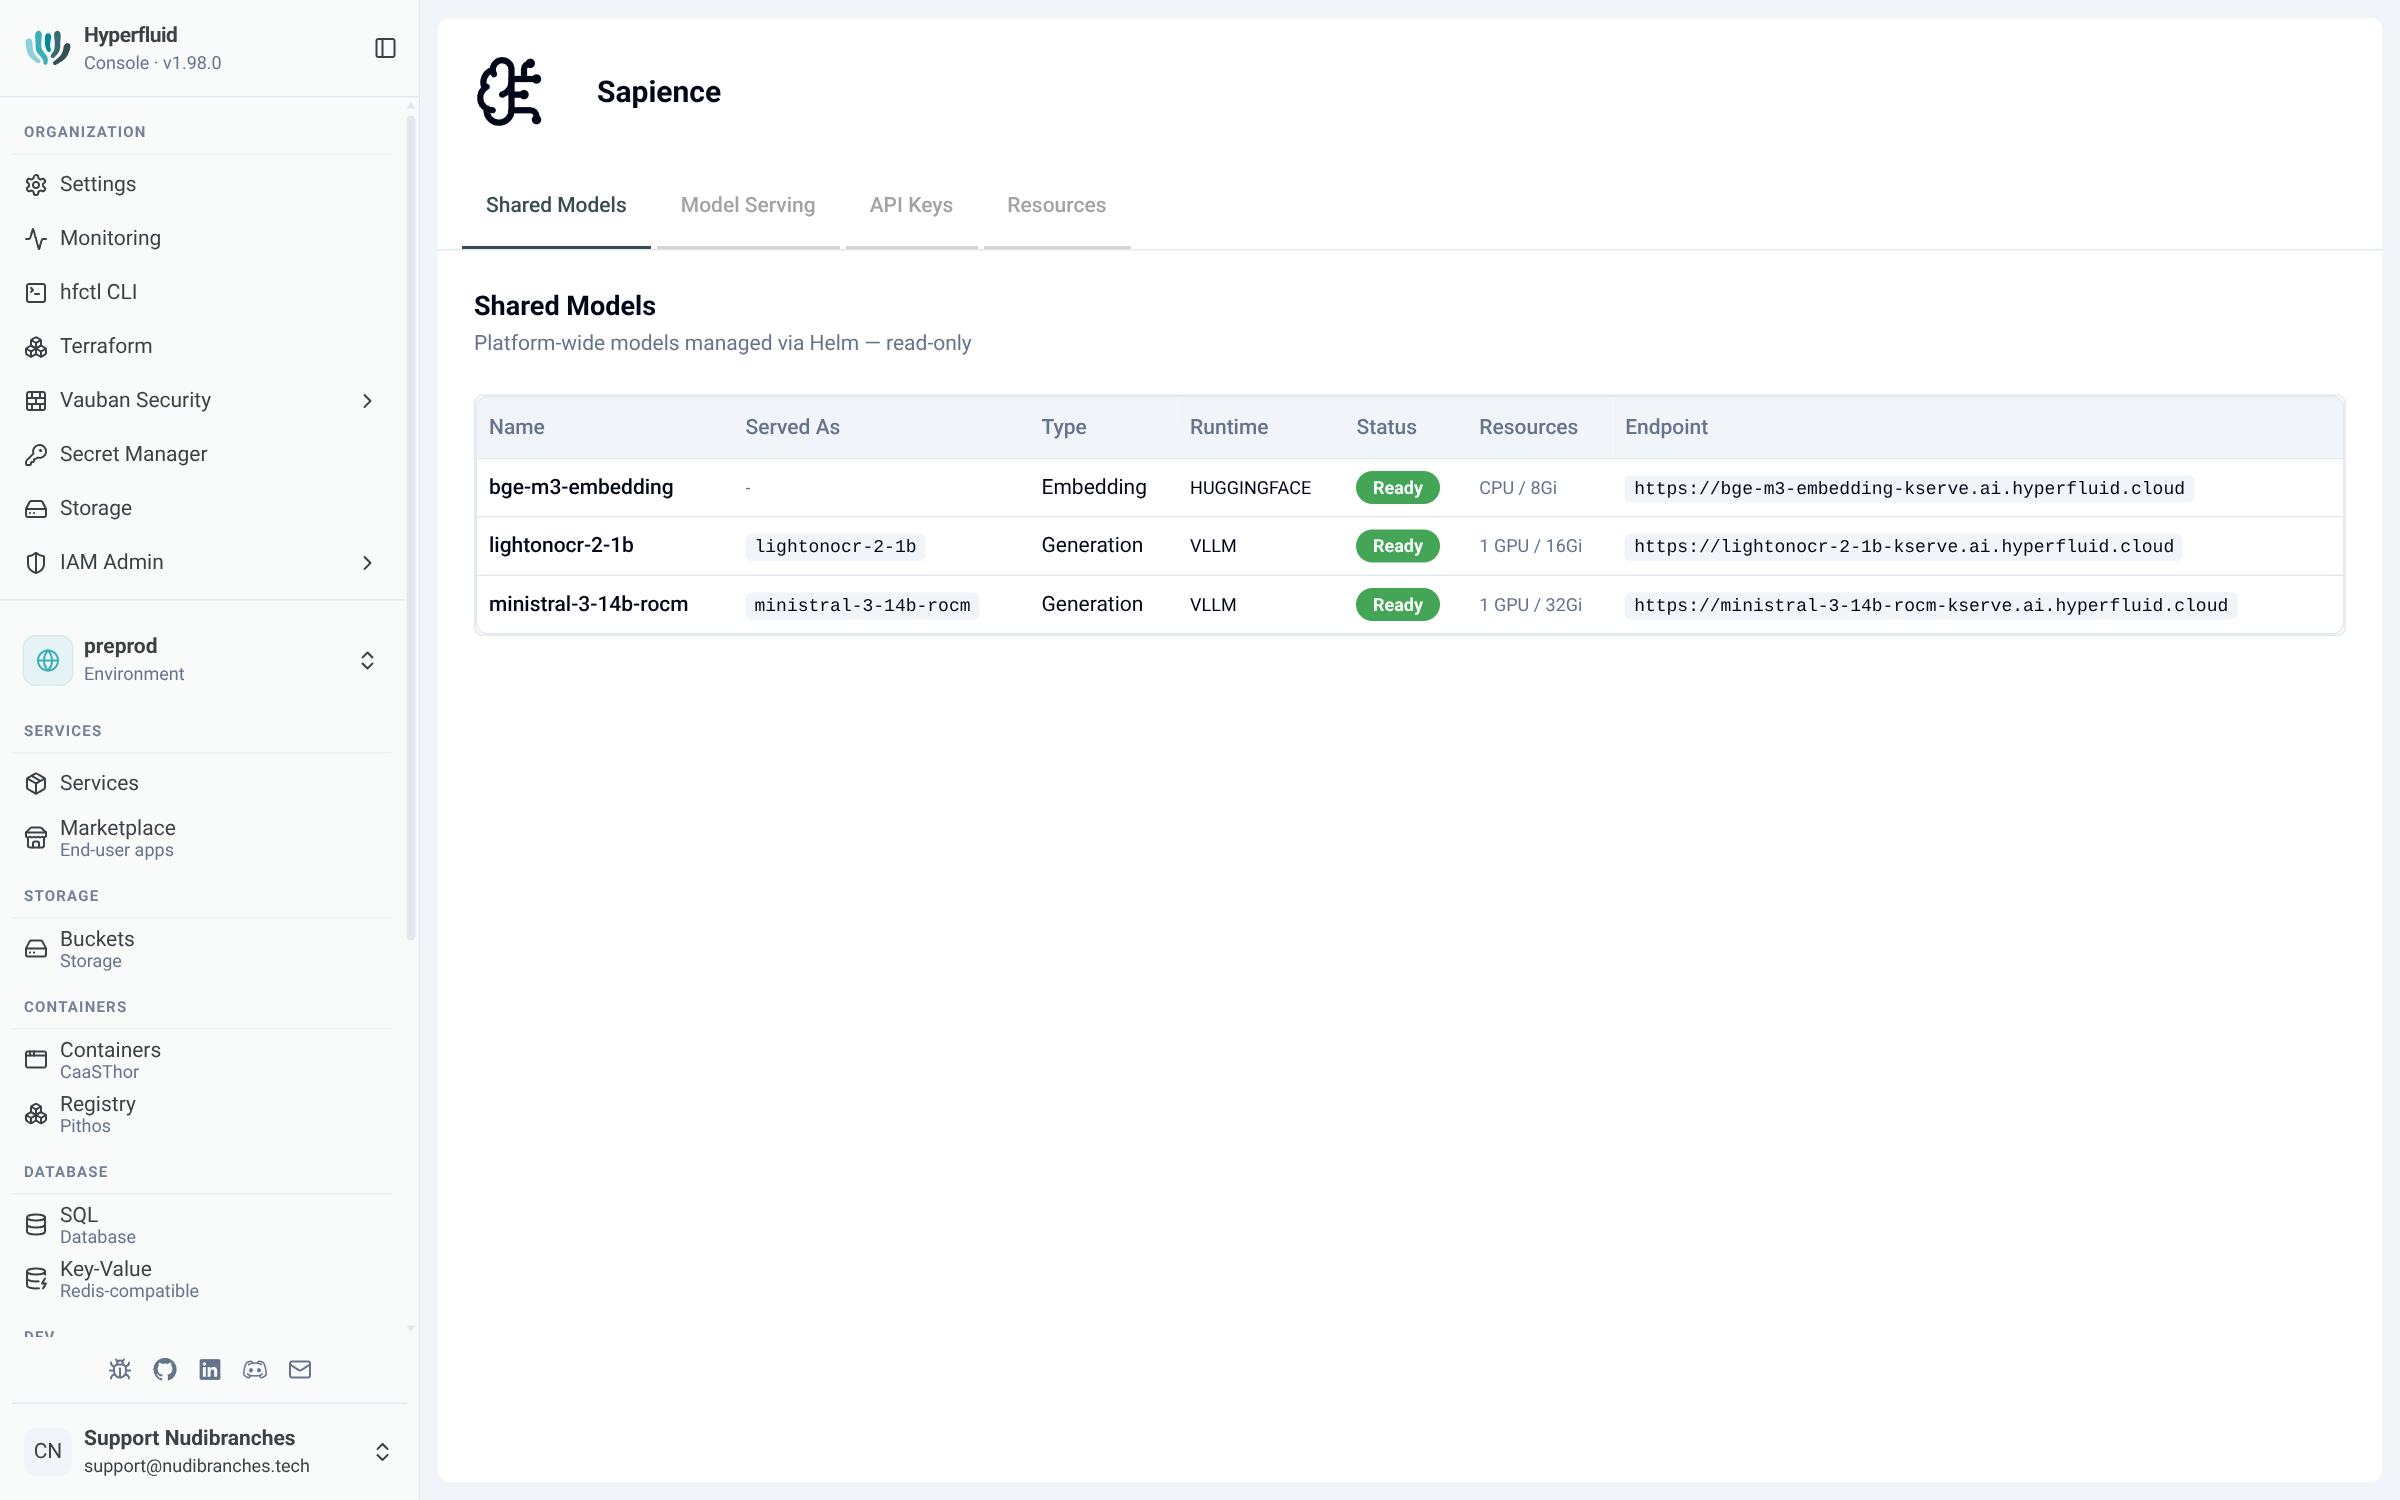Open the LinkedIn icon link
This screenshot has width=2400, height=1500.
point(210,1369)
